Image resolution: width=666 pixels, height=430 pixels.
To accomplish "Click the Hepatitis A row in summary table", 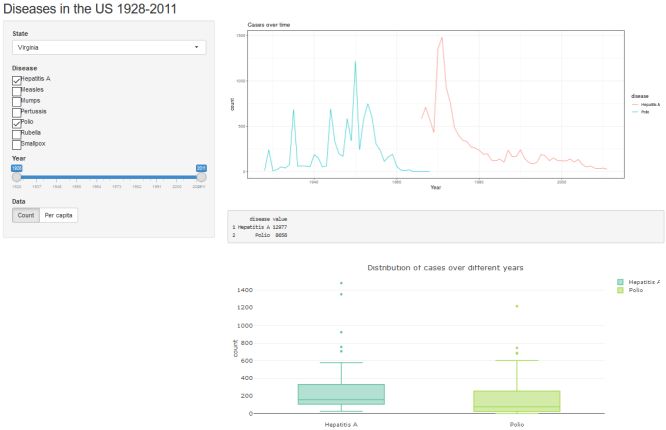I will tap(260, 227).
